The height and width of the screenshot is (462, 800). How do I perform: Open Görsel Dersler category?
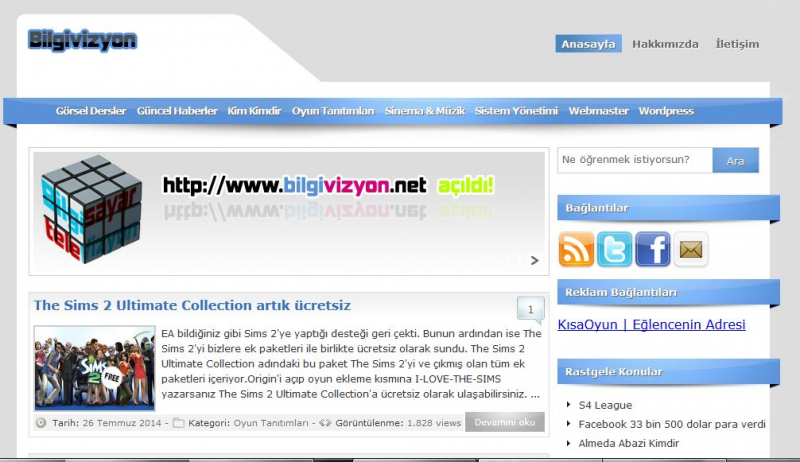tap(91, 111)
